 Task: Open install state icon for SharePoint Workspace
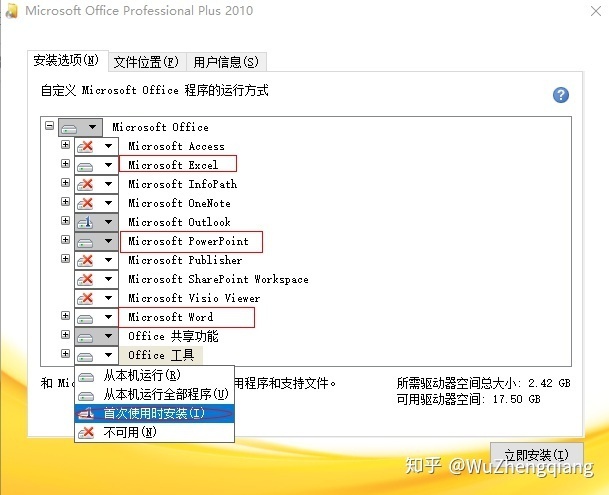(x=85, y=279)
